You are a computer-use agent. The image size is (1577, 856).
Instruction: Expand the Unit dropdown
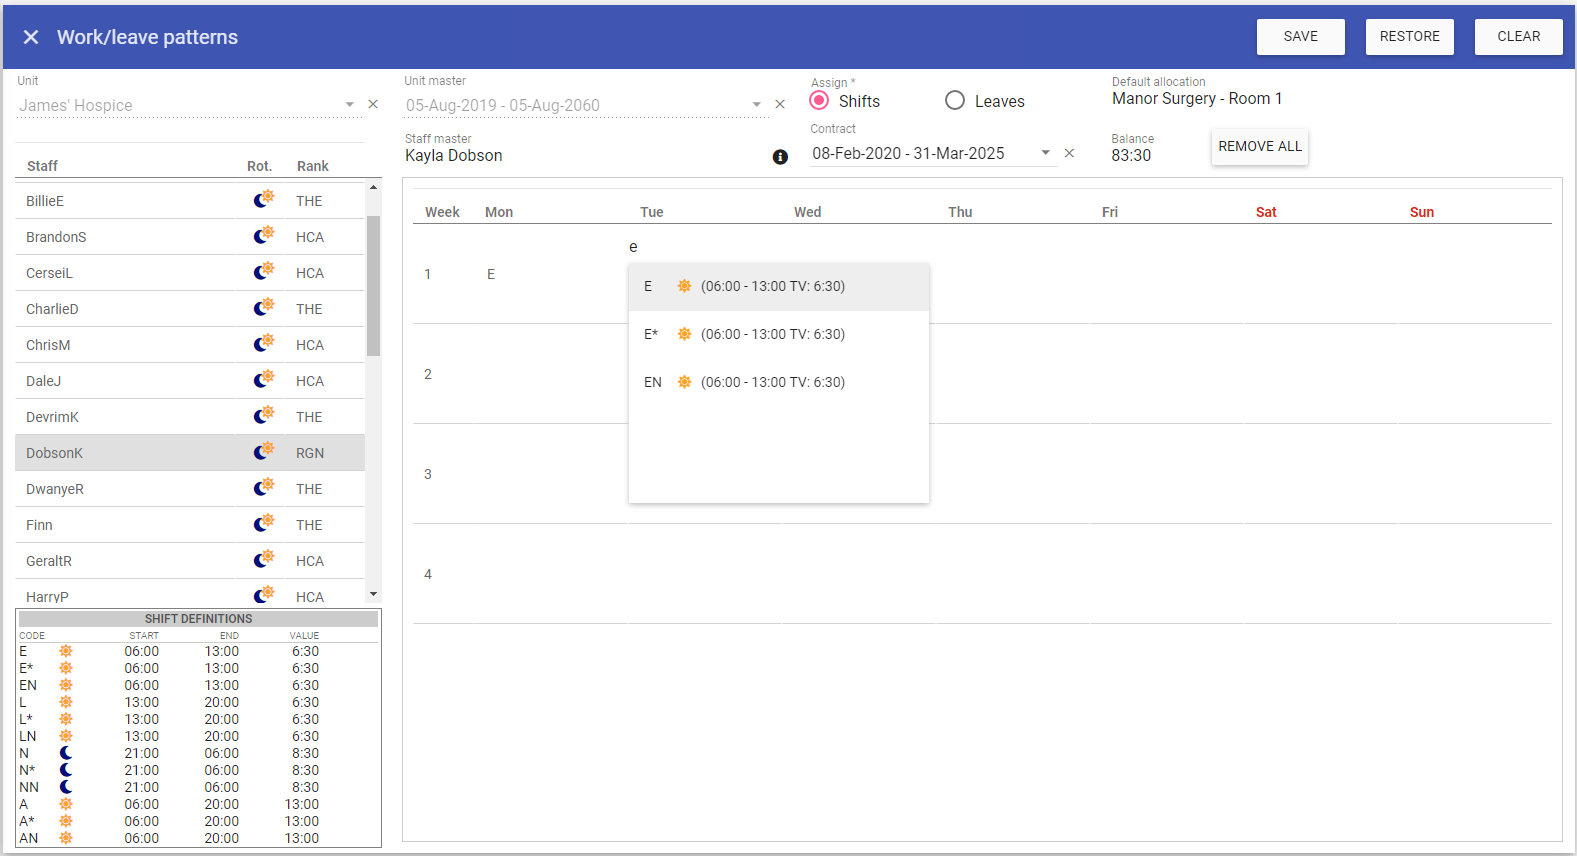point(349,104)
